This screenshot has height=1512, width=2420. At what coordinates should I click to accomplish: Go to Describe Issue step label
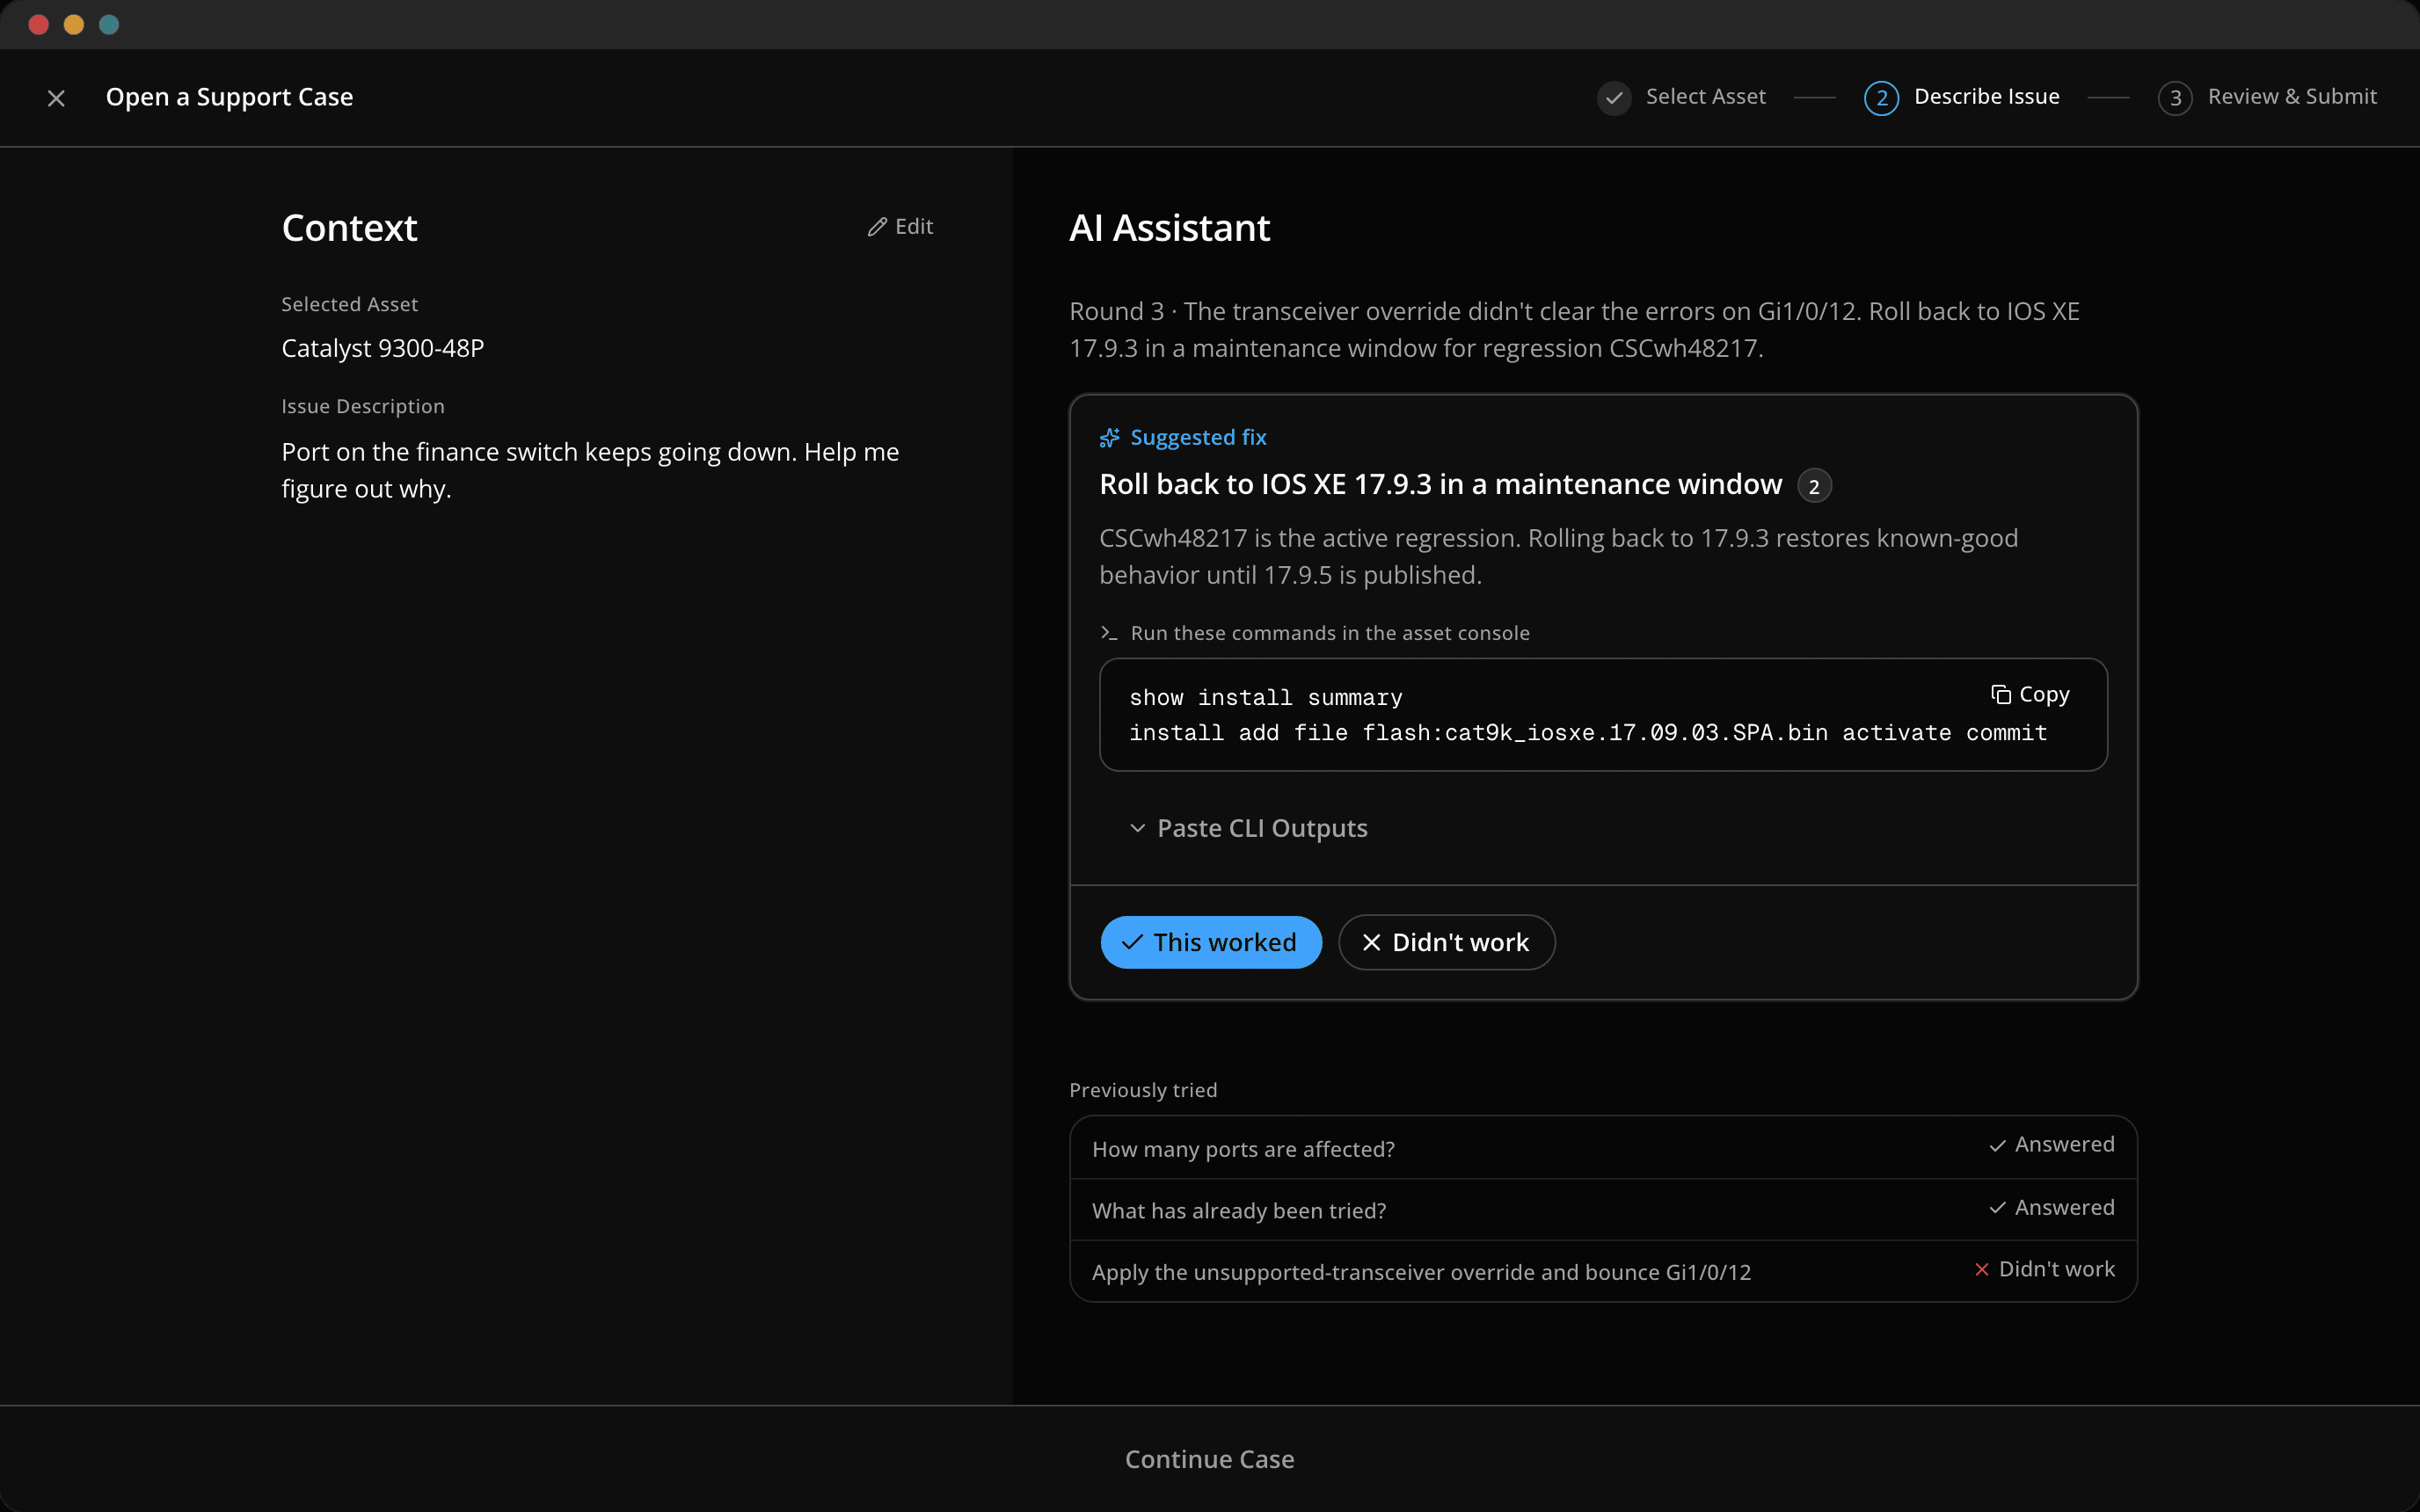[x=1986, y=97]
